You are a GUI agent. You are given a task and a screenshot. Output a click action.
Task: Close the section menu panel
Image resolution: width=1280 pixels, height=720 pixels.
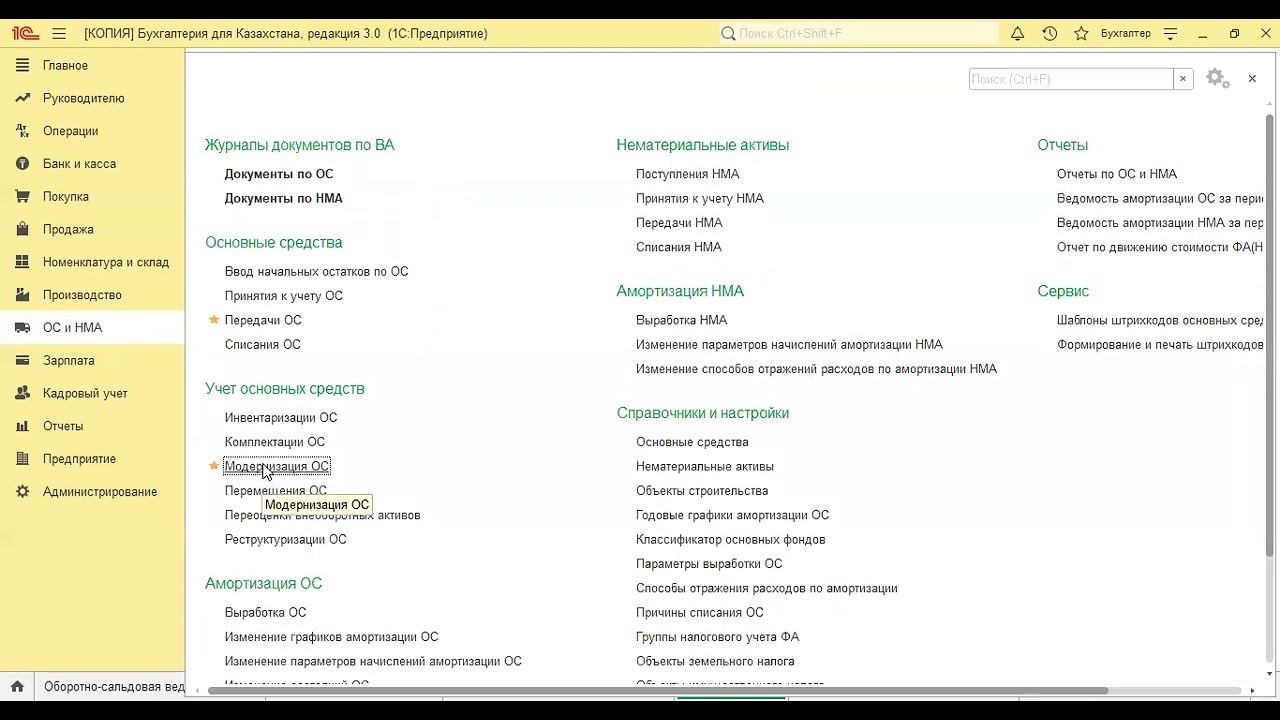coord(1252,78)
